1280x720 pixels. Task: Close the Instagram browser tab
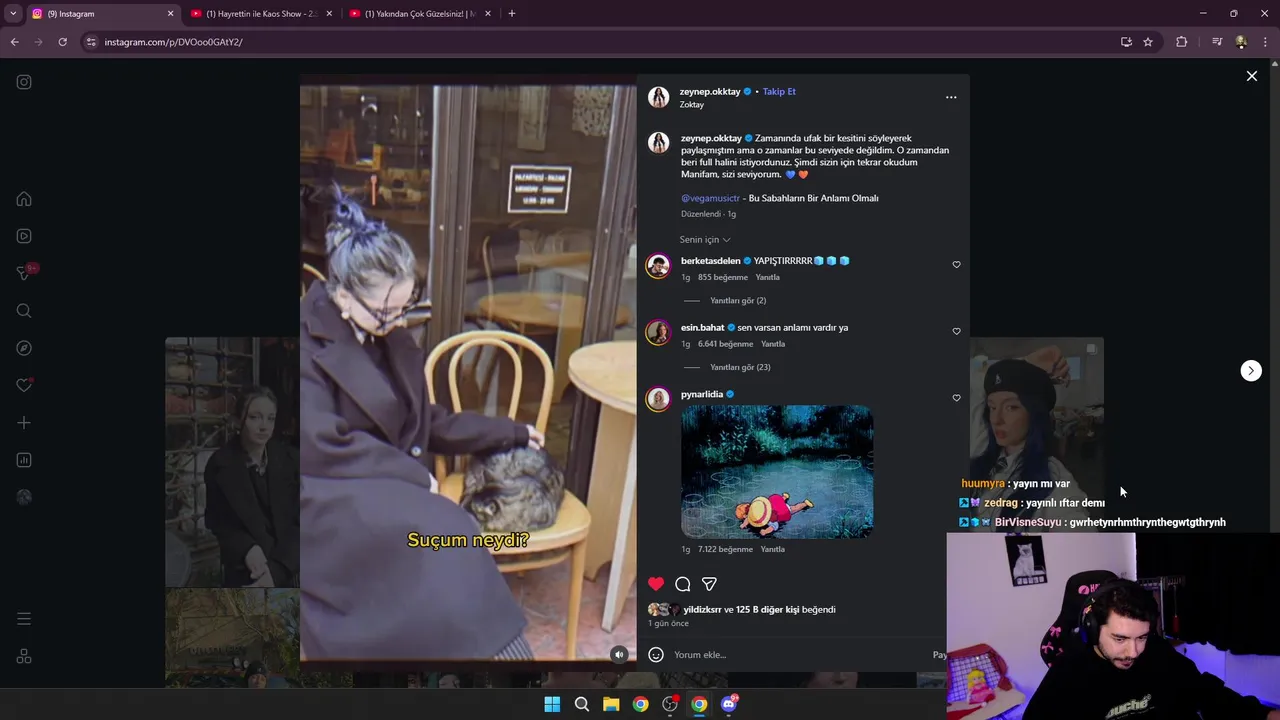point(170,14)
